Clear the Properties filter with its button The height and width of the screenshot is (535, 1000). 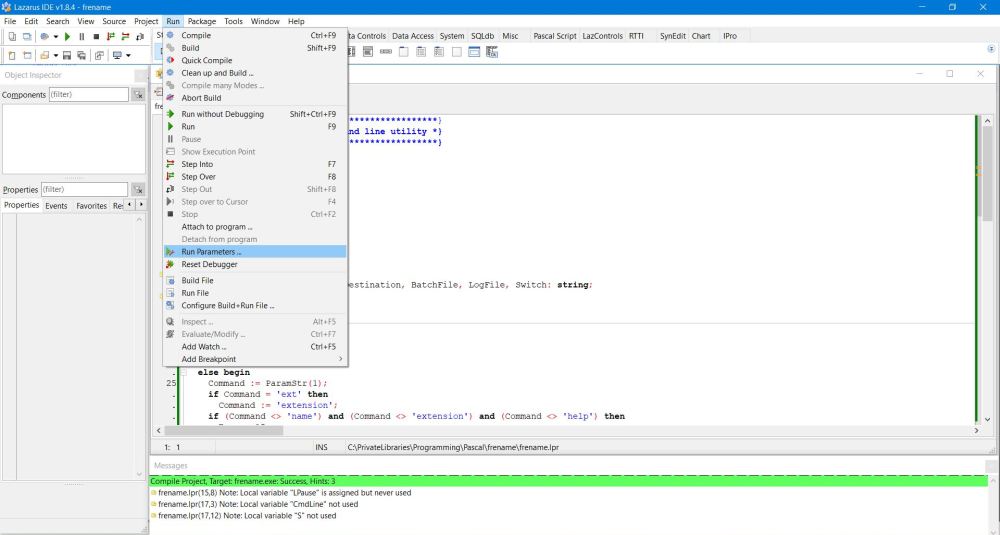[138, 189]
